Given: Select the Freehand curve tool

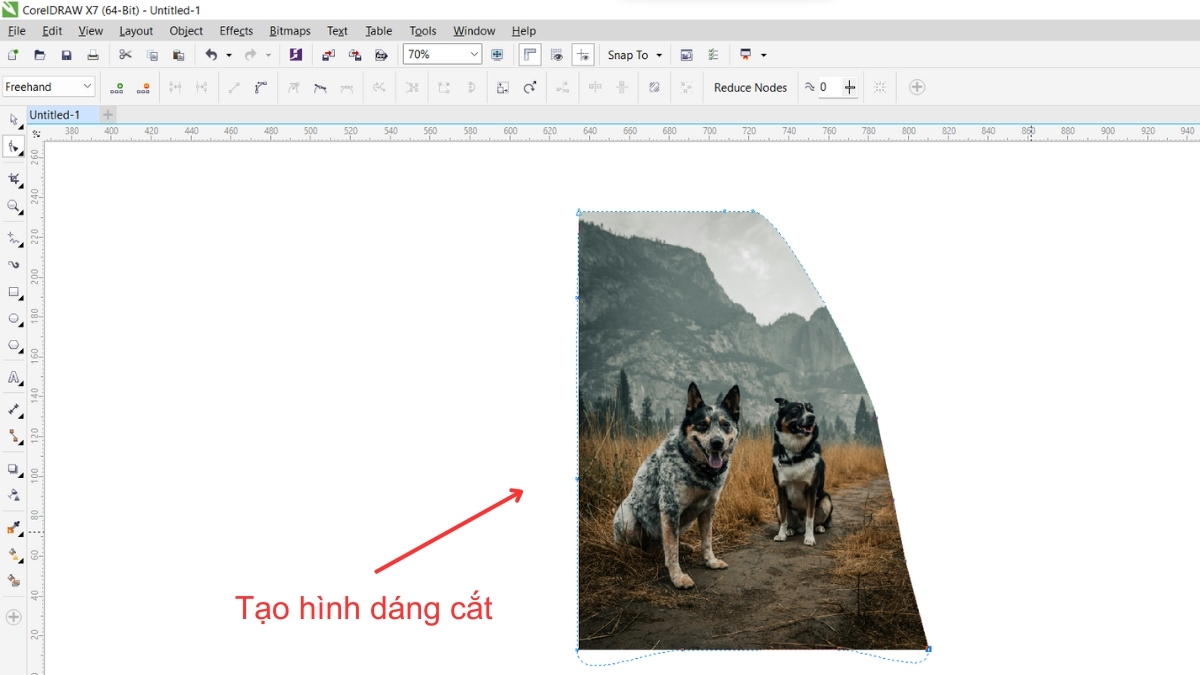Looking at the screenshot, I should [x=14, y=238].
